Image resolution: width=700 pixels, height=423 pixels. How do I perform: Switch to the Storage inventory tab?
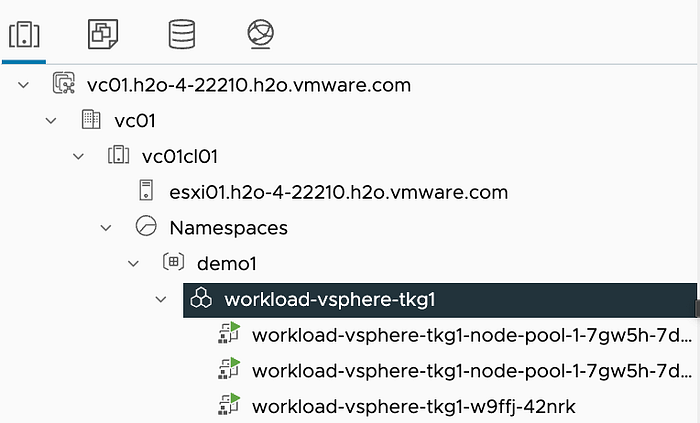(x=182, y=34)
